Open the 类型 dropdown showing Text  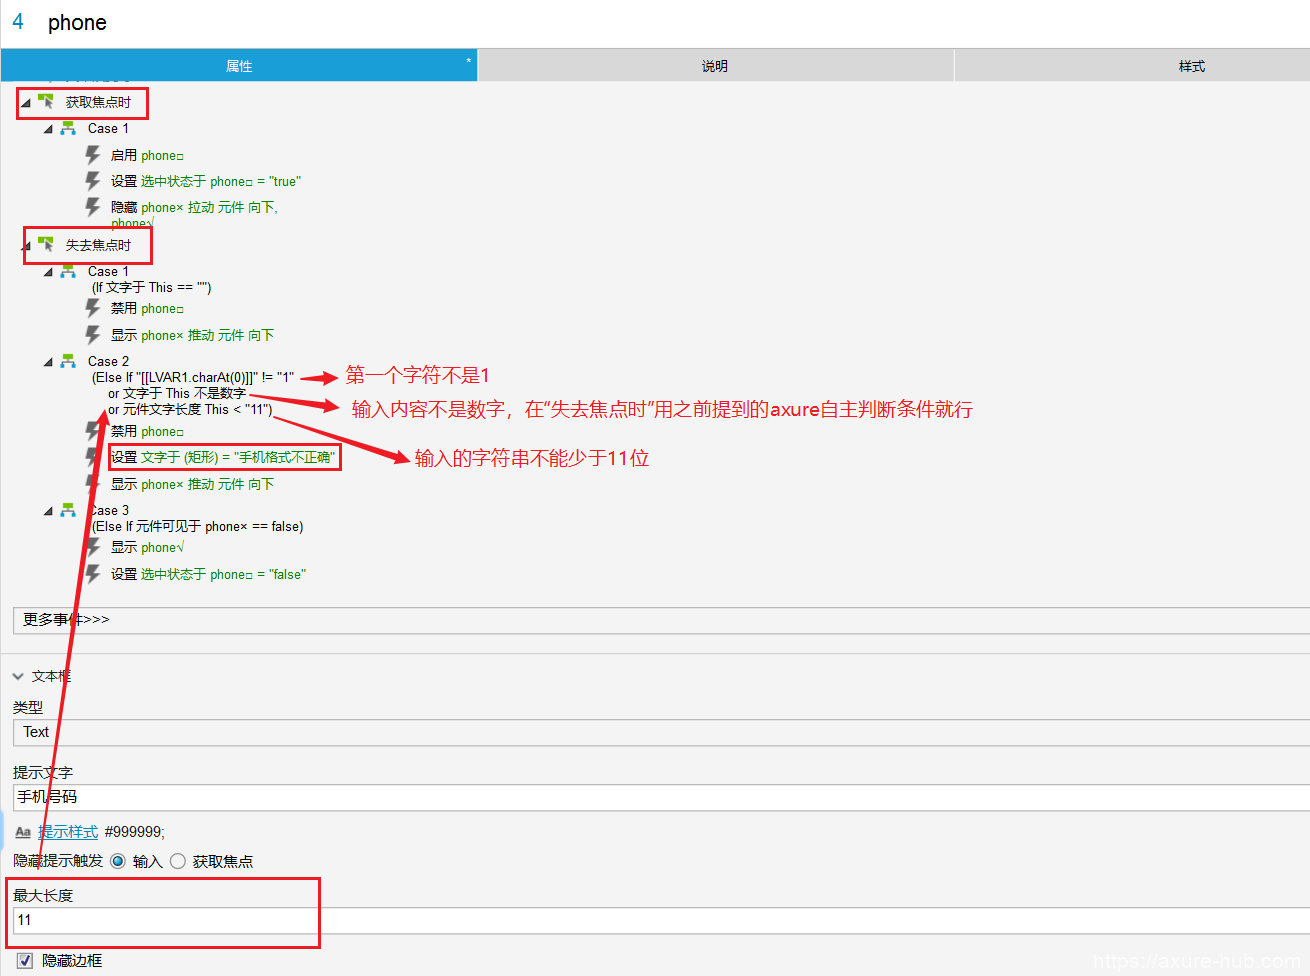(660, 732)
